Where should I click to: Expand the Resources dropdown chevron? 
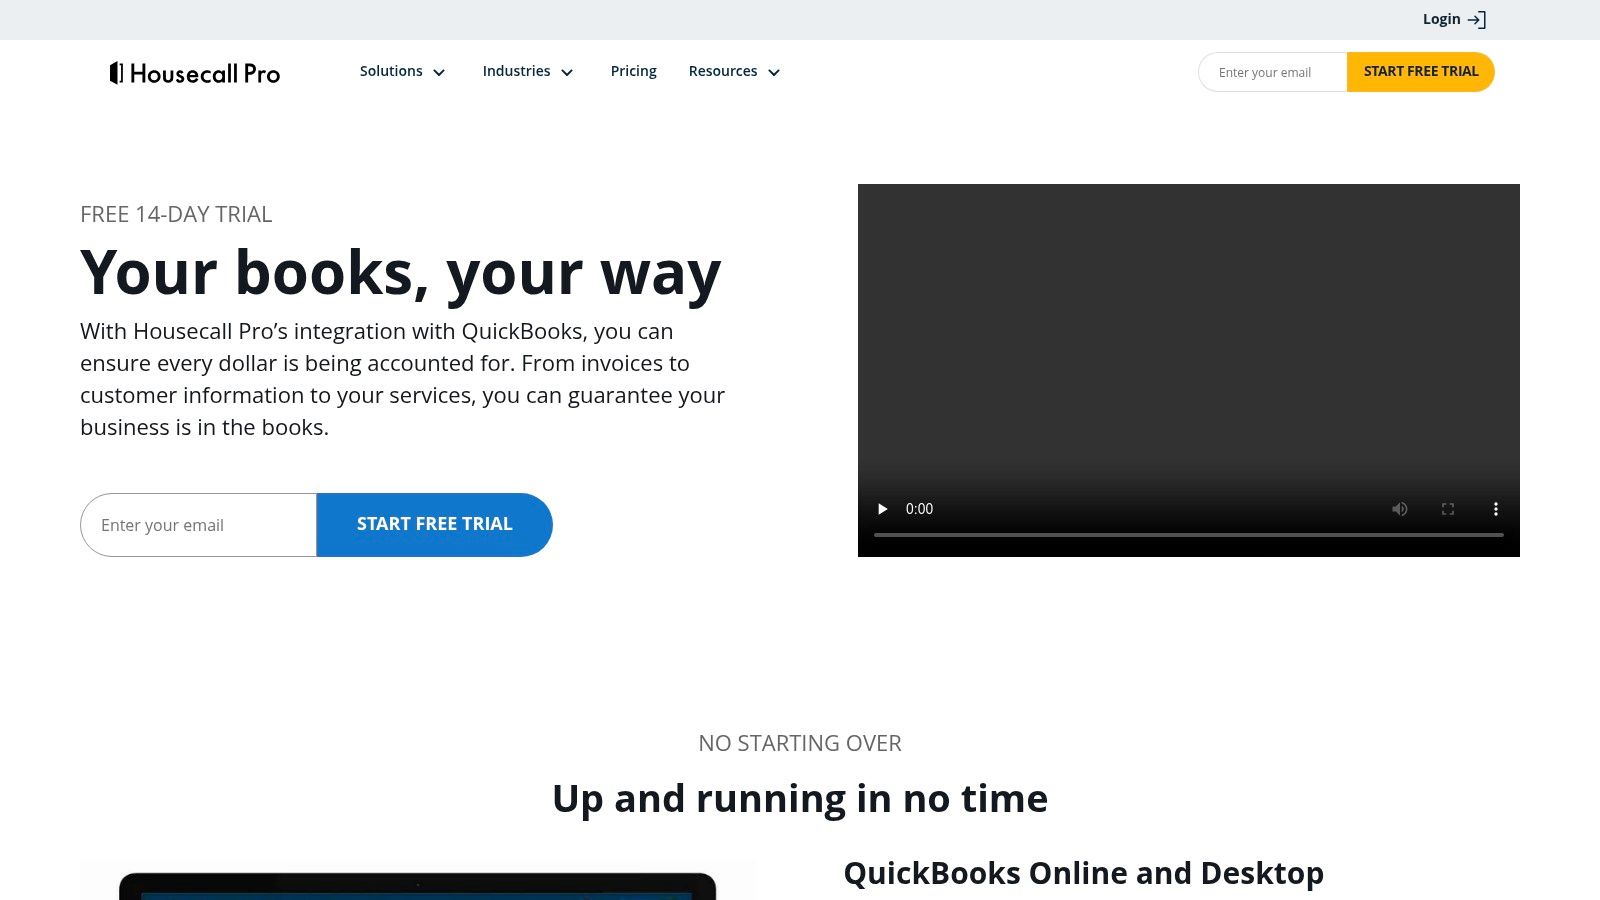click(x=774, y=72)
